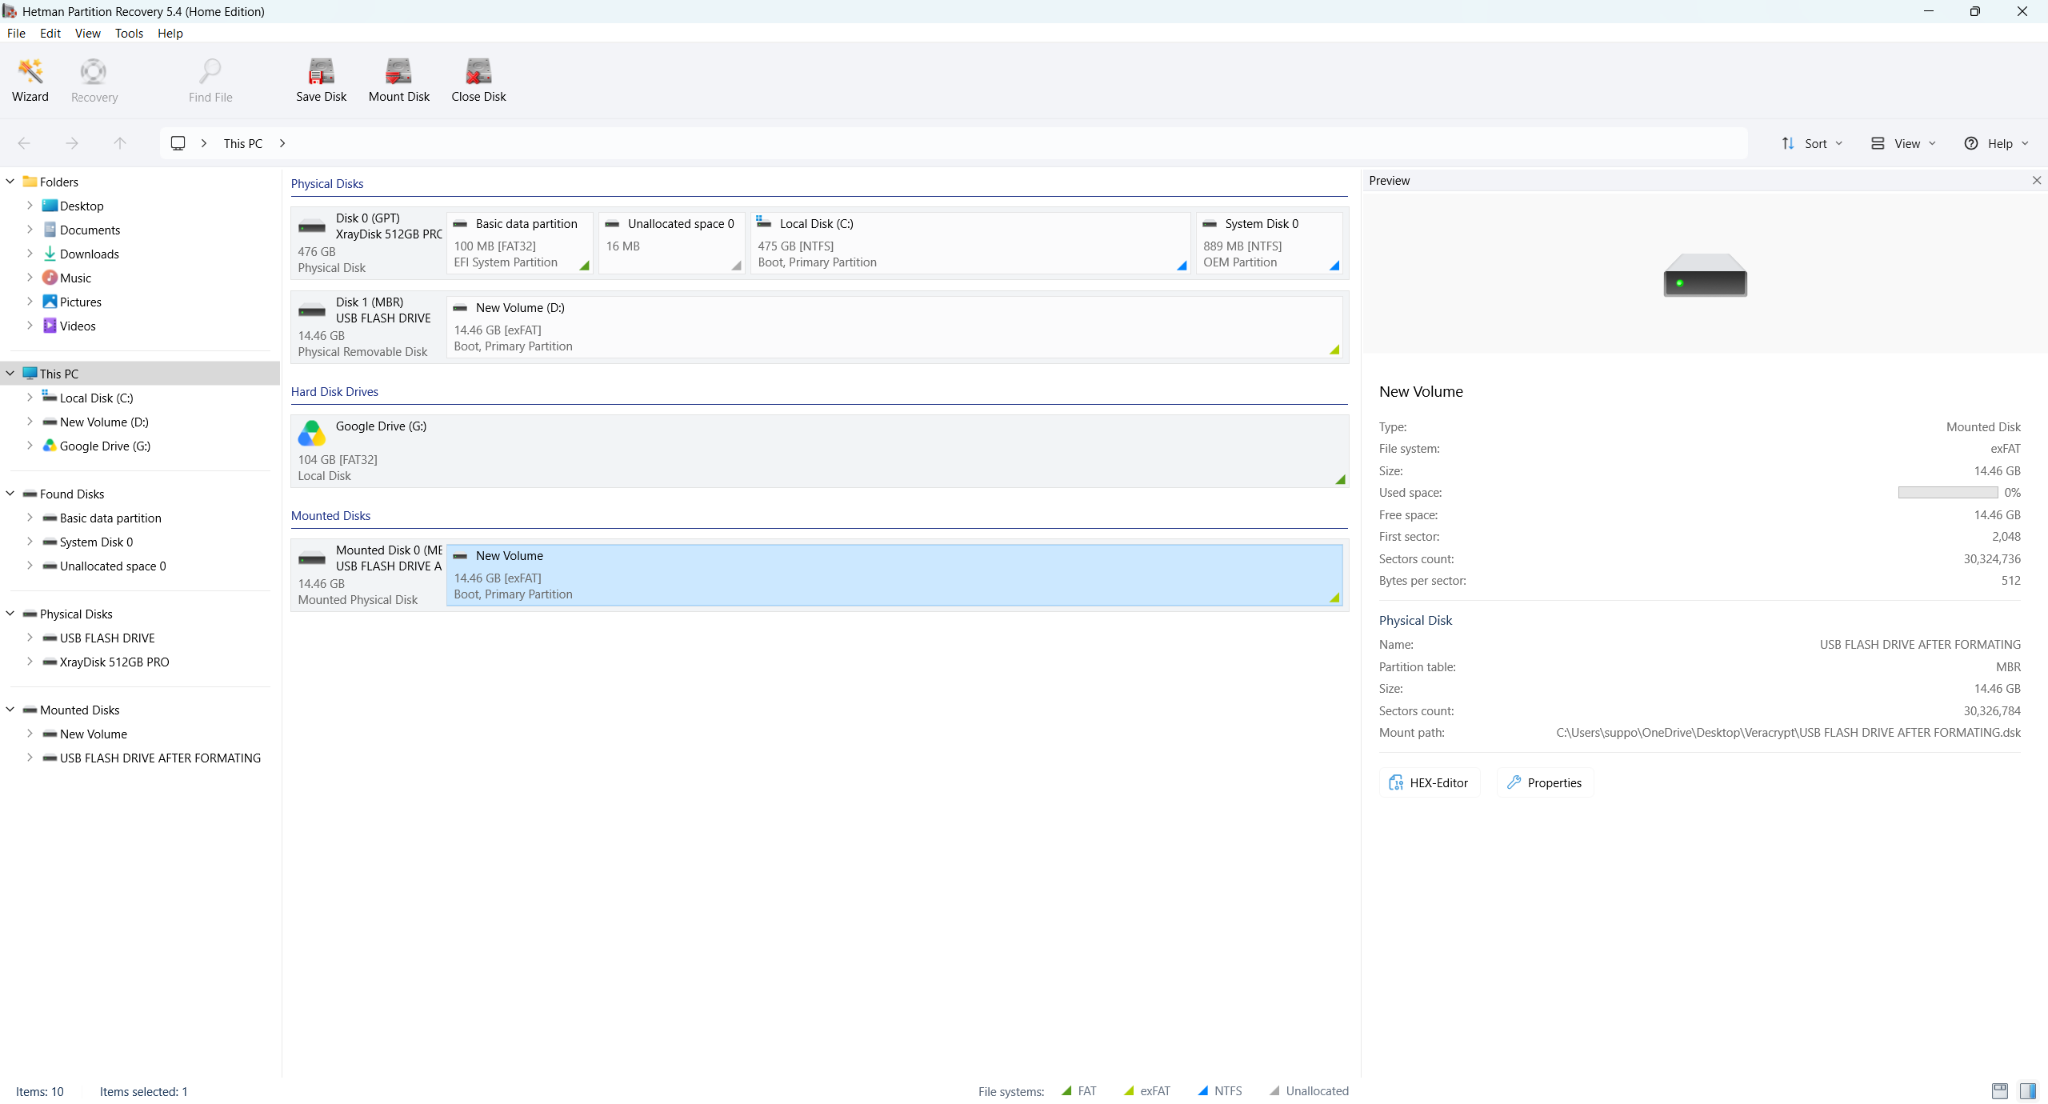Open Find File search tool
The image size is (2048, 1104).
click(x=210, y=80)
